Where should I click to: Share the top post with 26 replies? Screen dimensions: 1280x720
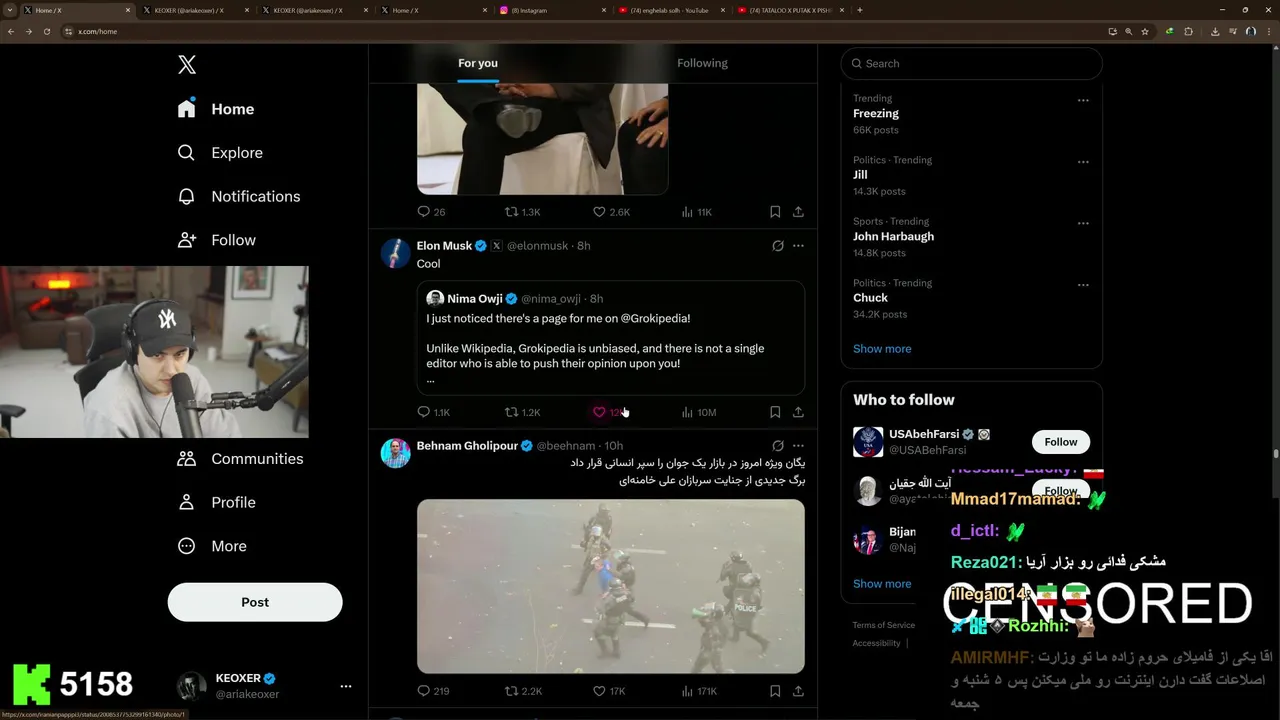pos(798,212)
